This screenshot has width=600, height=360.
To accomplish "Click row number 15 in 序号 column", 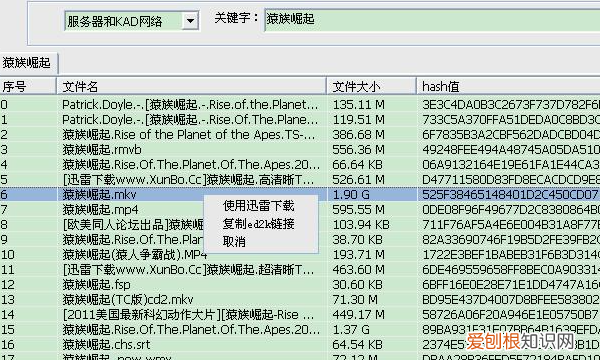I will pos(8,330).
